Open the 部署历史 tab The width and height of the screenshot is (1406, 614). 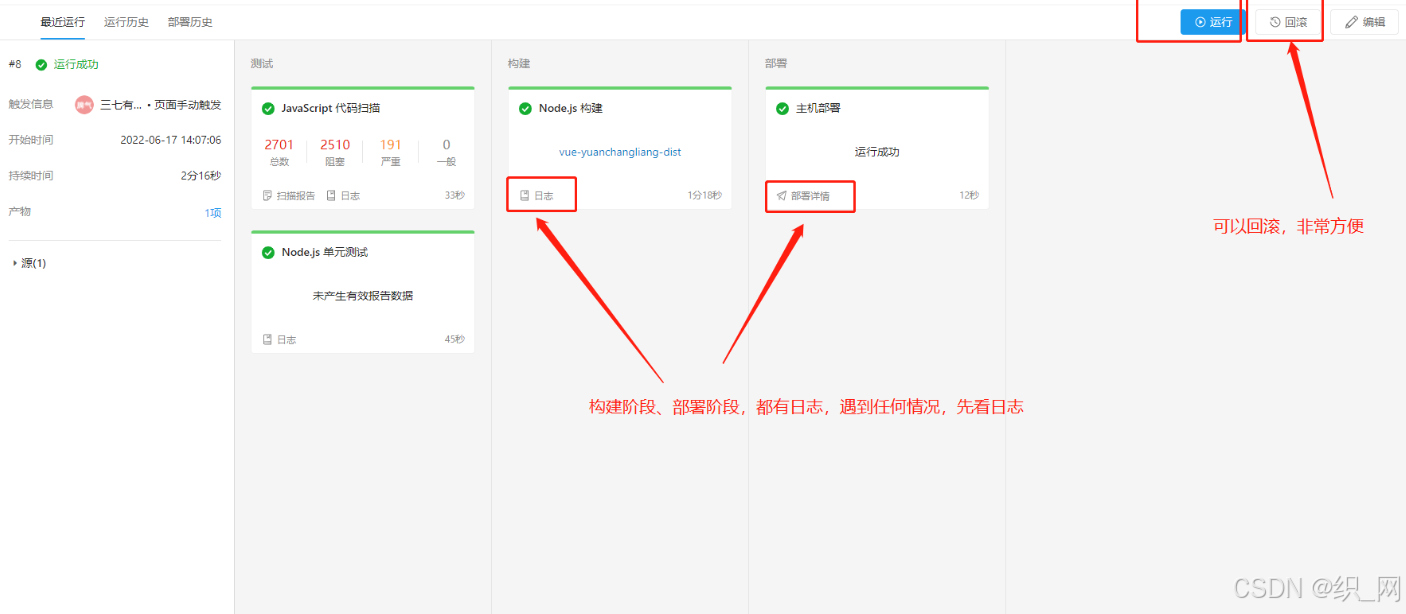190,20
